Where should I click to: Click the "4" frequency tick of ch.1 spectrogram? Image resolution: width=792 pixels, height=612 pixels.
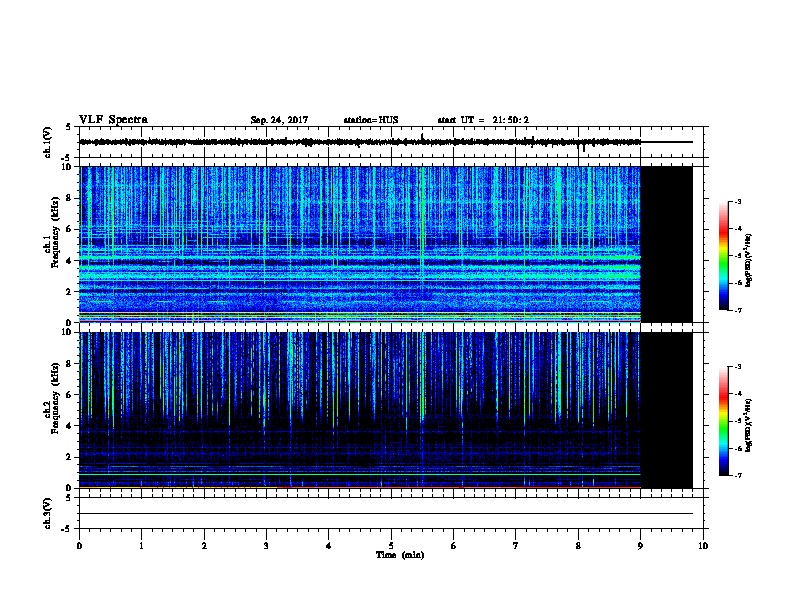pos(71,261)
